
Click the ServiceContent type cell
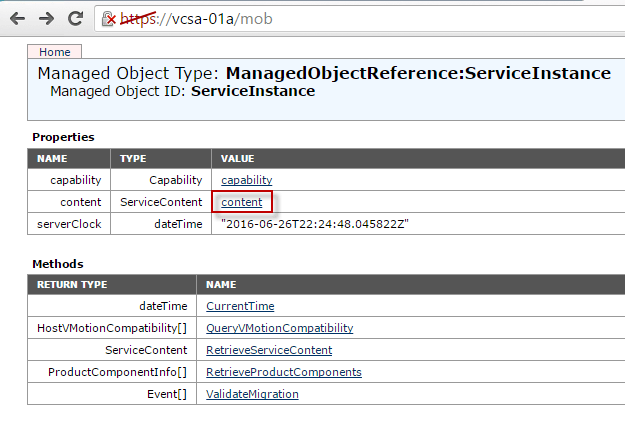coord(160,202)
